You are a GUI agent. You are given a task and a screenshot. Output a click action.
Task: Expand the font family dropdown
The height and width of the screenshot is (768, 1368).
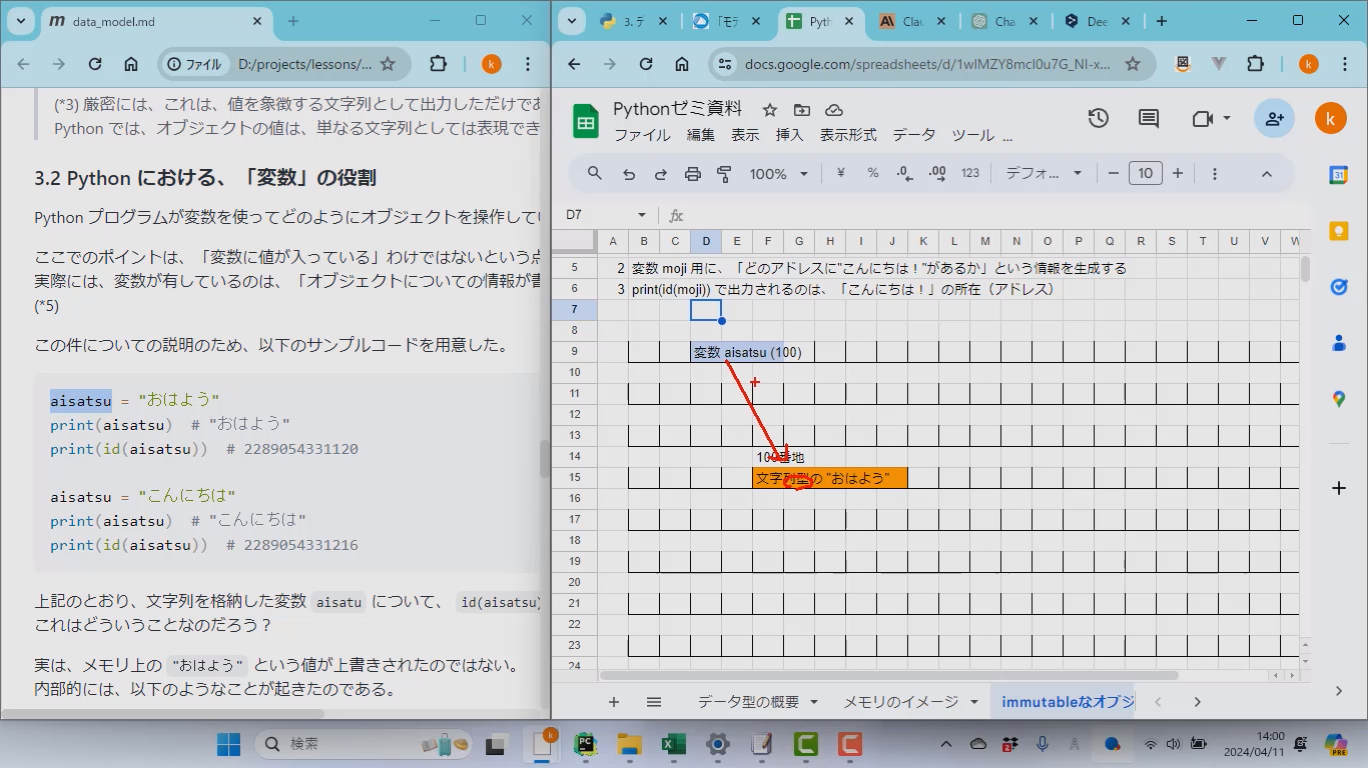(x=1044, y=174)
